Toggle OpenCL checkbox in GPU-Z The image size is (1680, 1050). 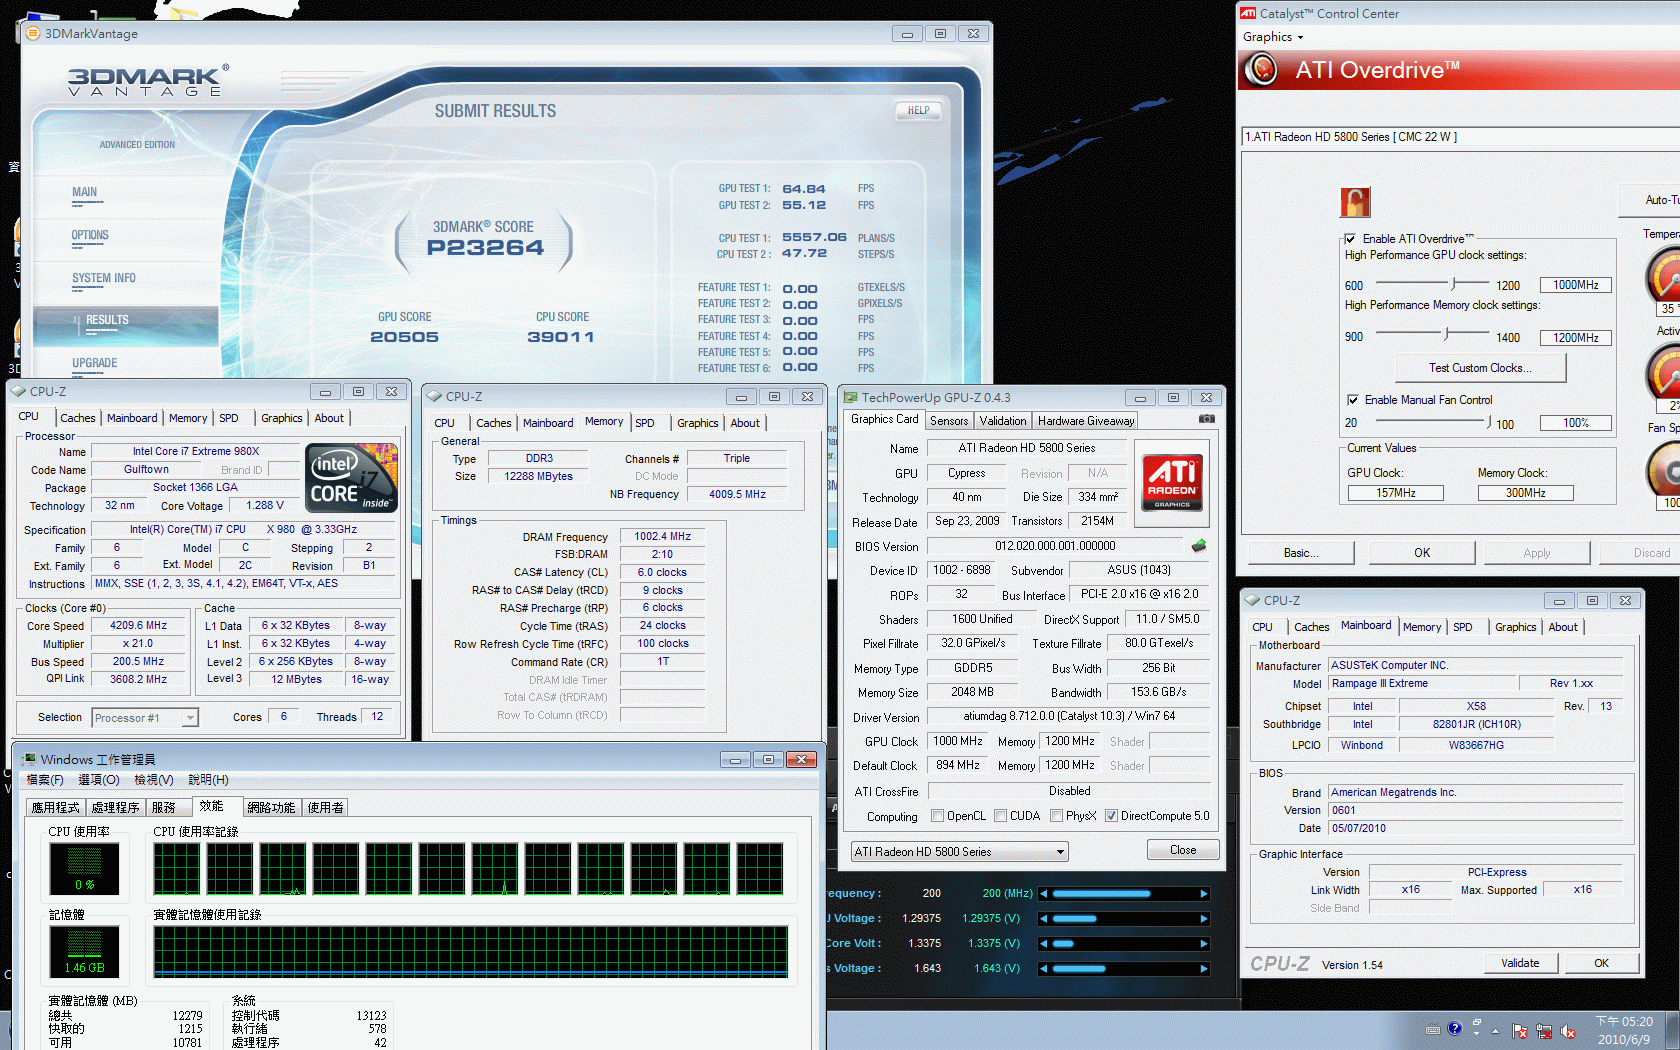(x=938, y=816)
